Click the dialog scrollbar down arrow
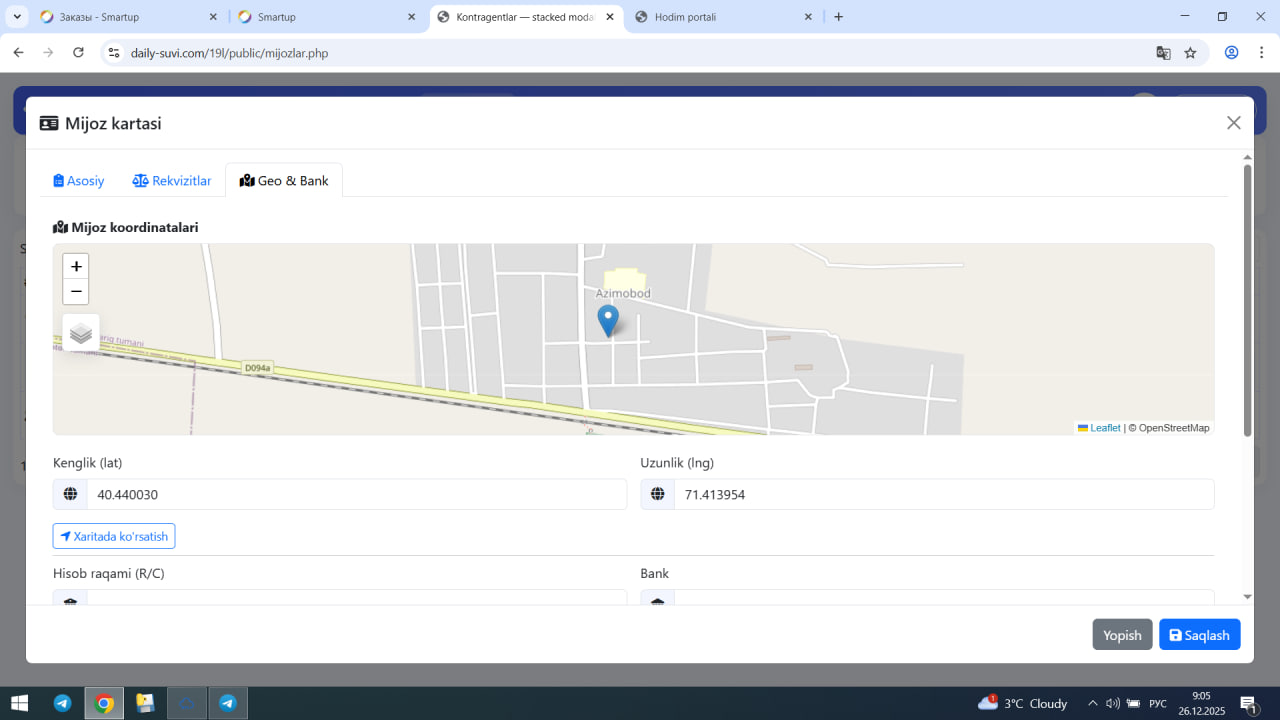The image size is (1280, 720). tap(1247, 597)
